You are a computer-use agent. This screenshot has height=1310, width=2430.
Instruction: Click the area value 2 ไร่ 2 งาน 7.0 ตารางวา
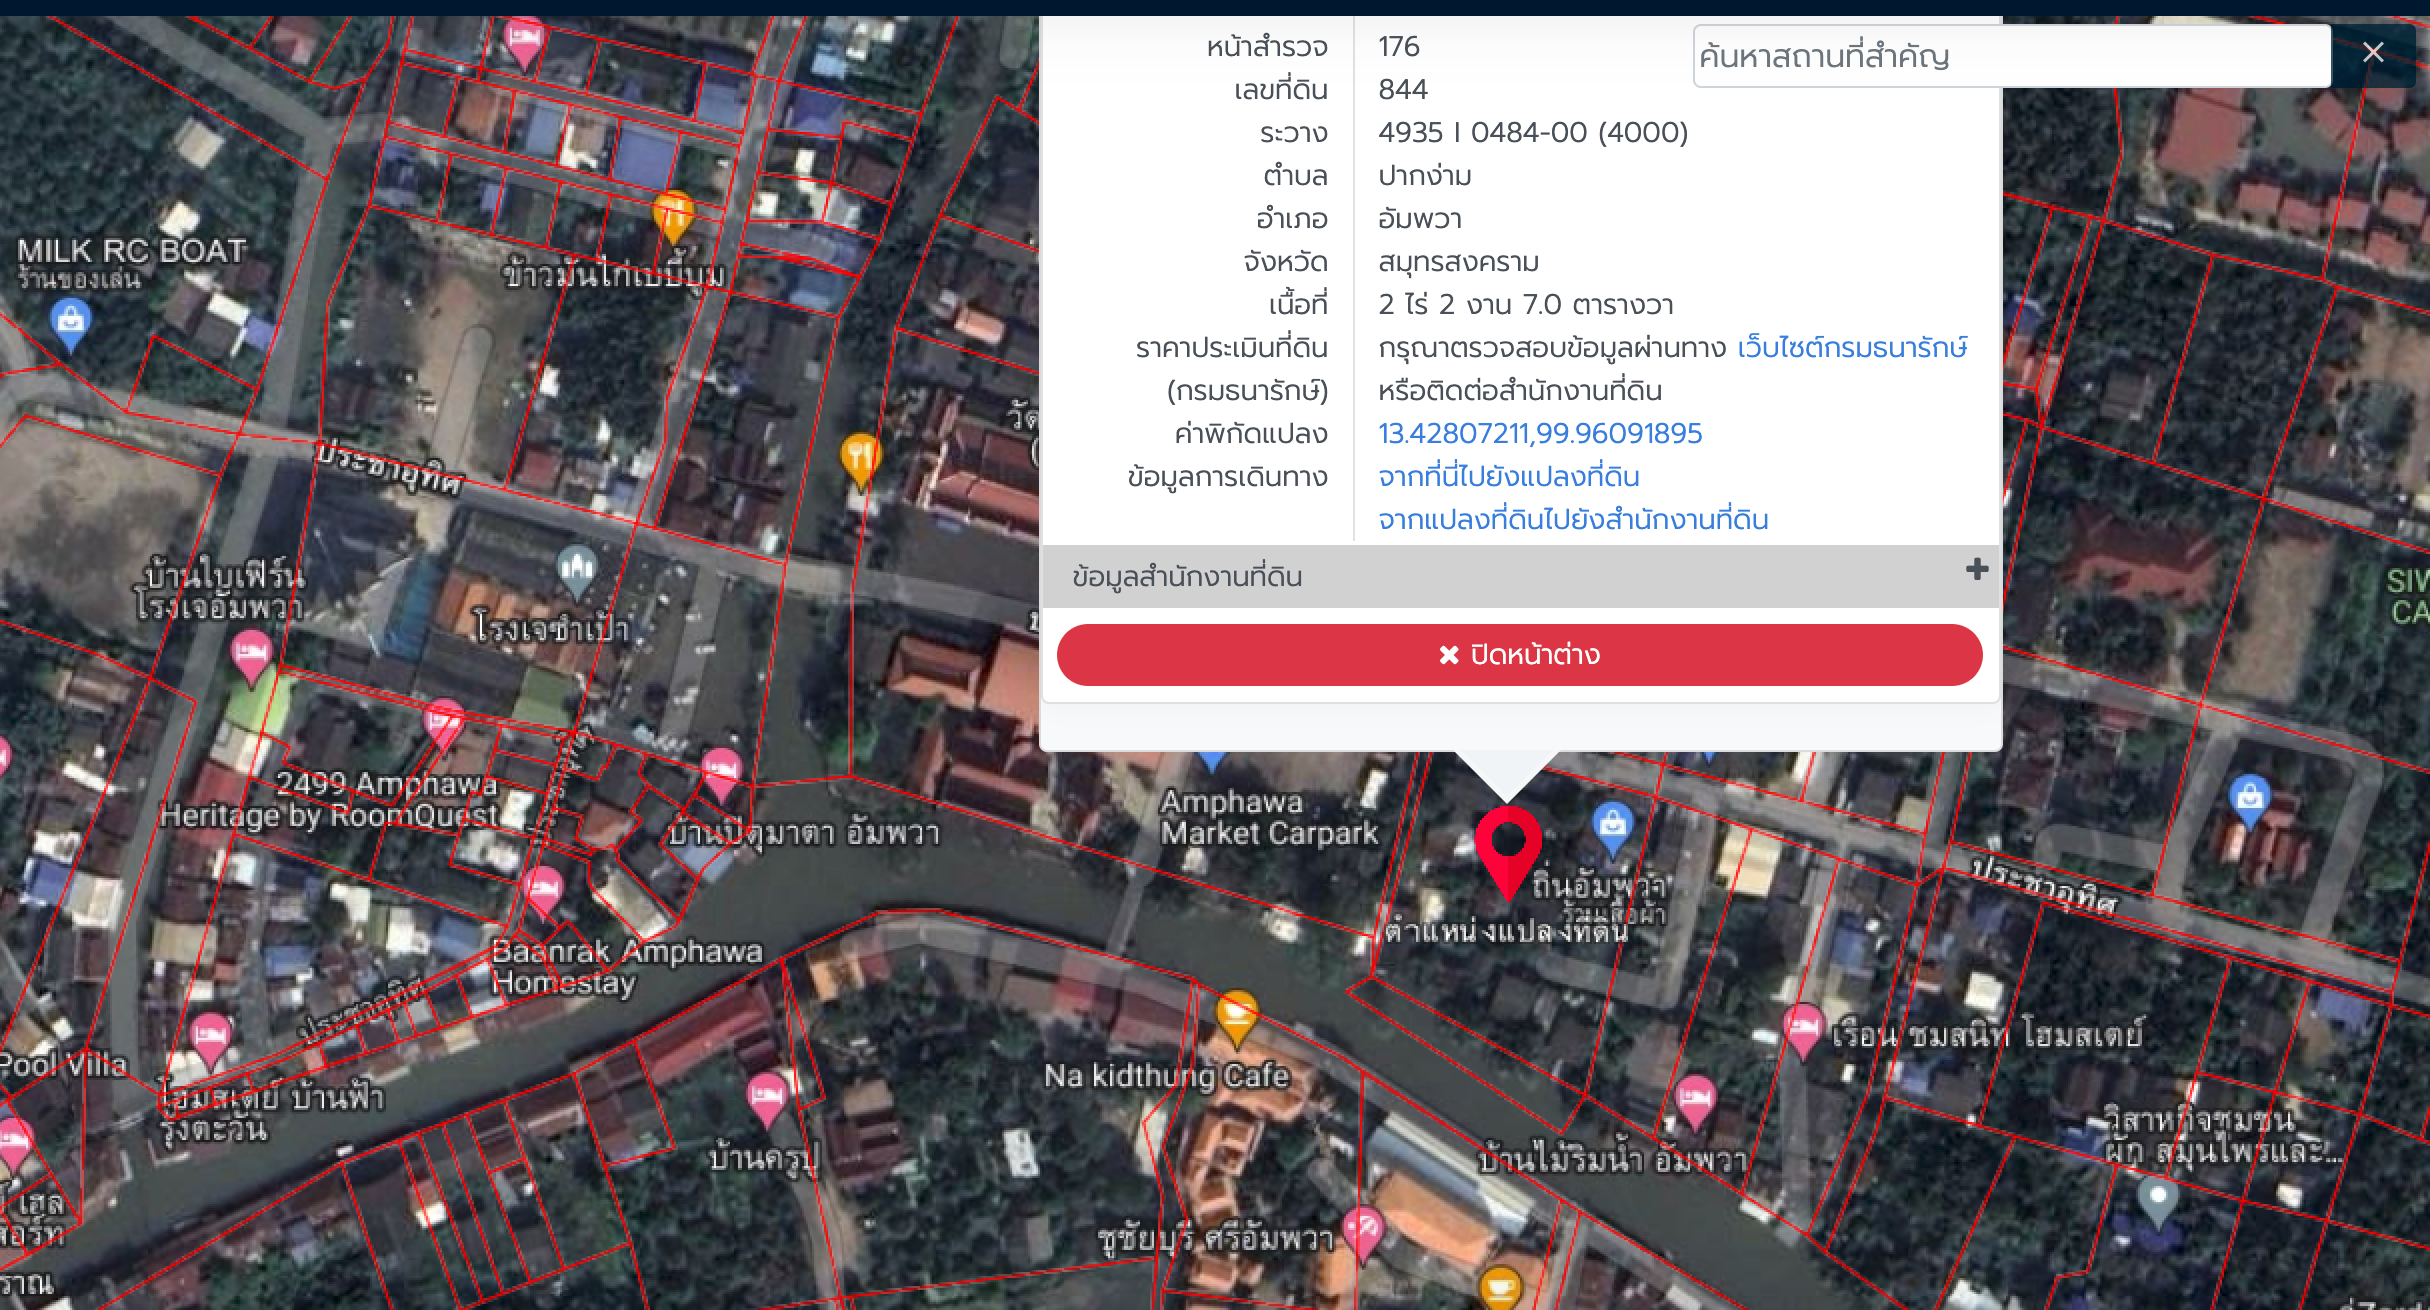[1525, 304]
